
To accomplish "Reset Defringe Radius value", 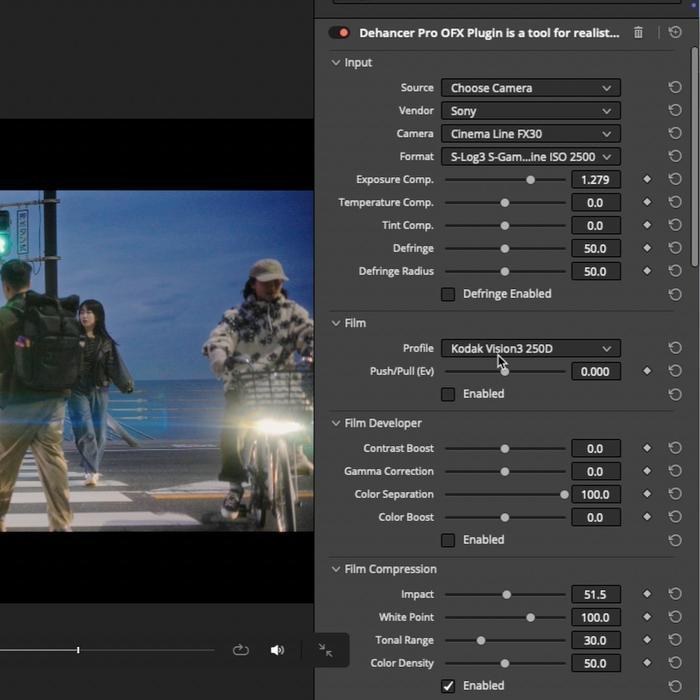I will tap(675, 271).
